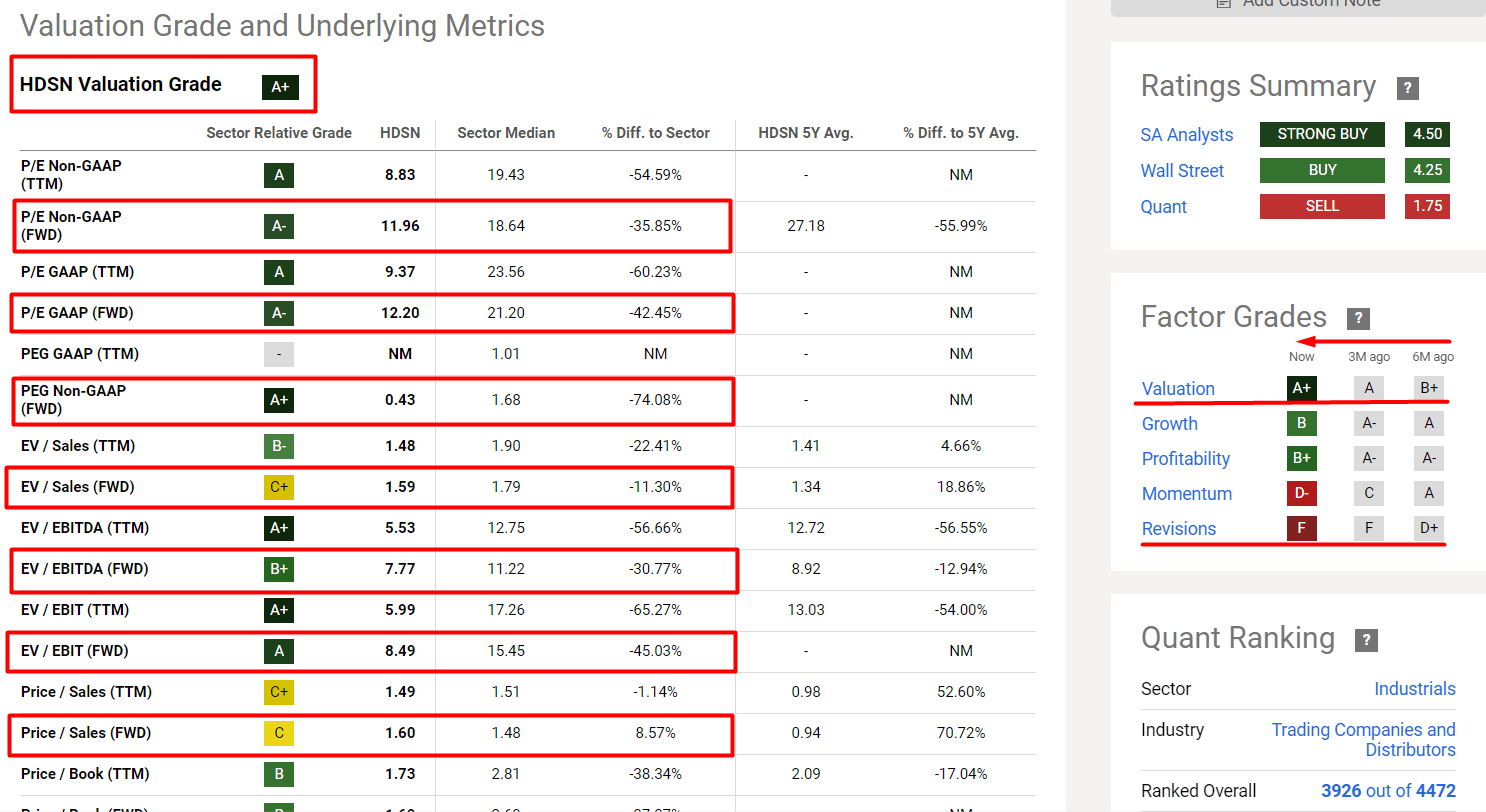Open the Valuation factor grade link

(1178, 389)
